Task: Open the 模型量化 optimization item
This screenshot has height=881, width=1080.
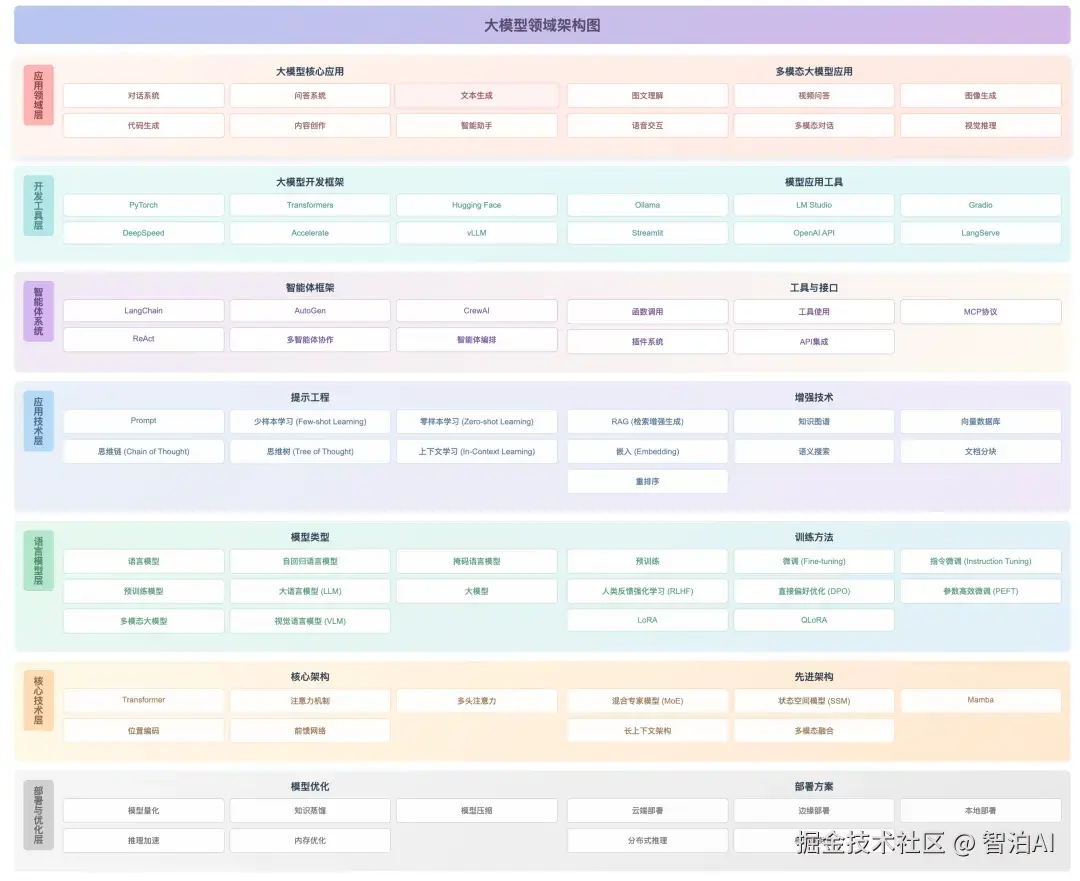Action: point(143,810)
